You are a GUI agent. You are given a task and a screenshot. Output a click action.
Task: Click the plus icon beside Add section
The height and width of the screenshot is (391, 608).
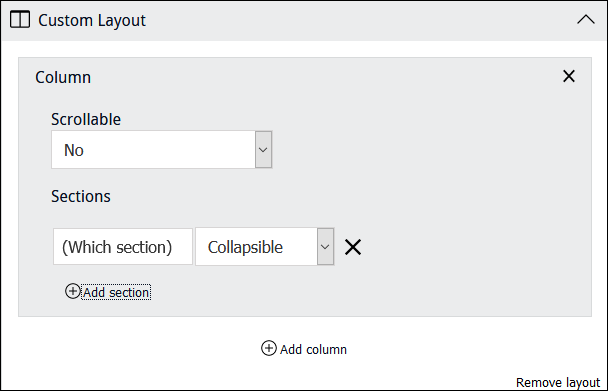[73, 291]
